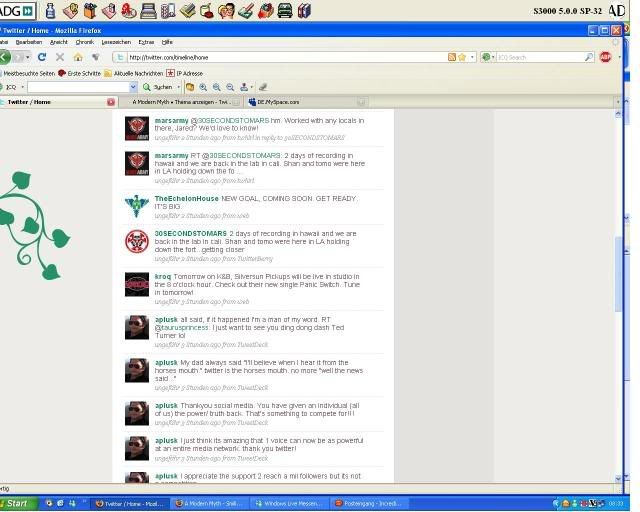Click the ADG logo fast-forward button
640x512 pixels.
[28, 11]
